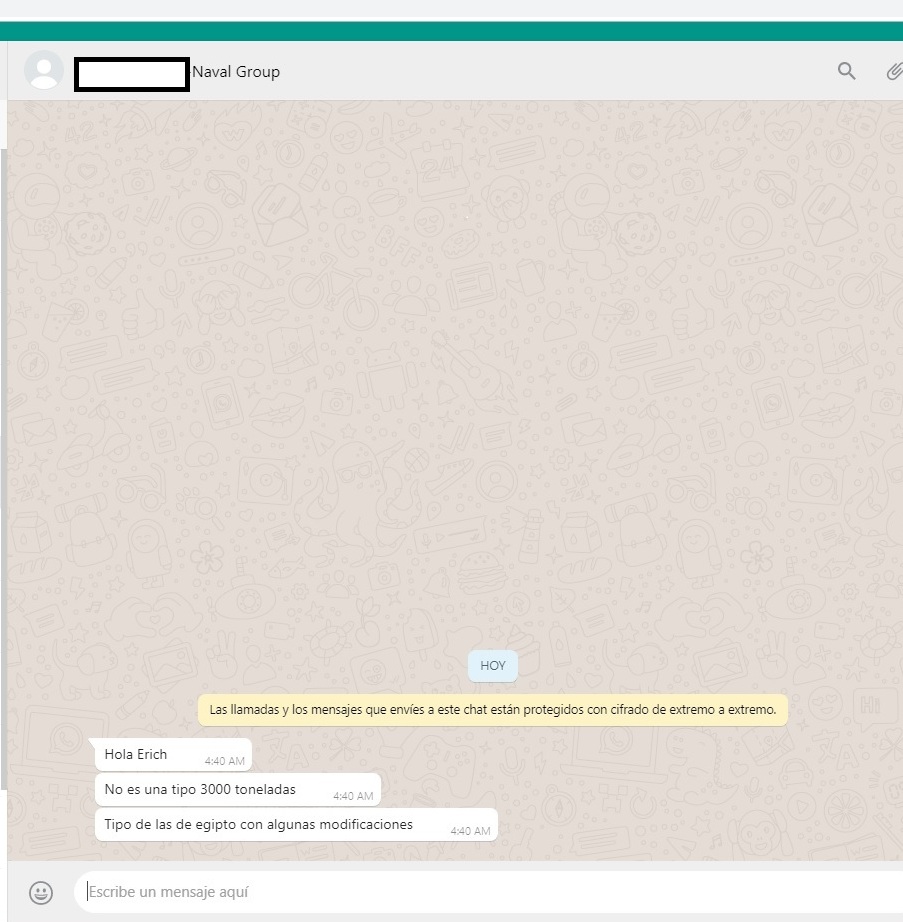Open the end-to-end encryption notice
Image resolution: width=903 pixels, height=922 pixels.
(x=493, y=710)
